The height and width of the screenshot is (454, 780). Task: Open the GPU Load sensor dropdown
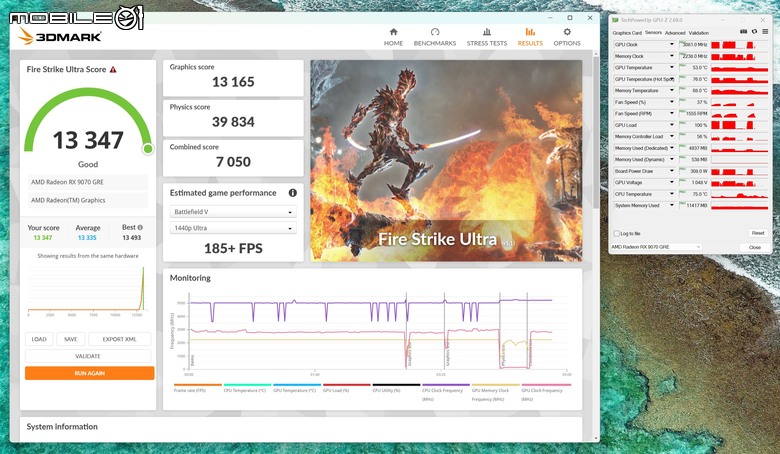(672, 125)
